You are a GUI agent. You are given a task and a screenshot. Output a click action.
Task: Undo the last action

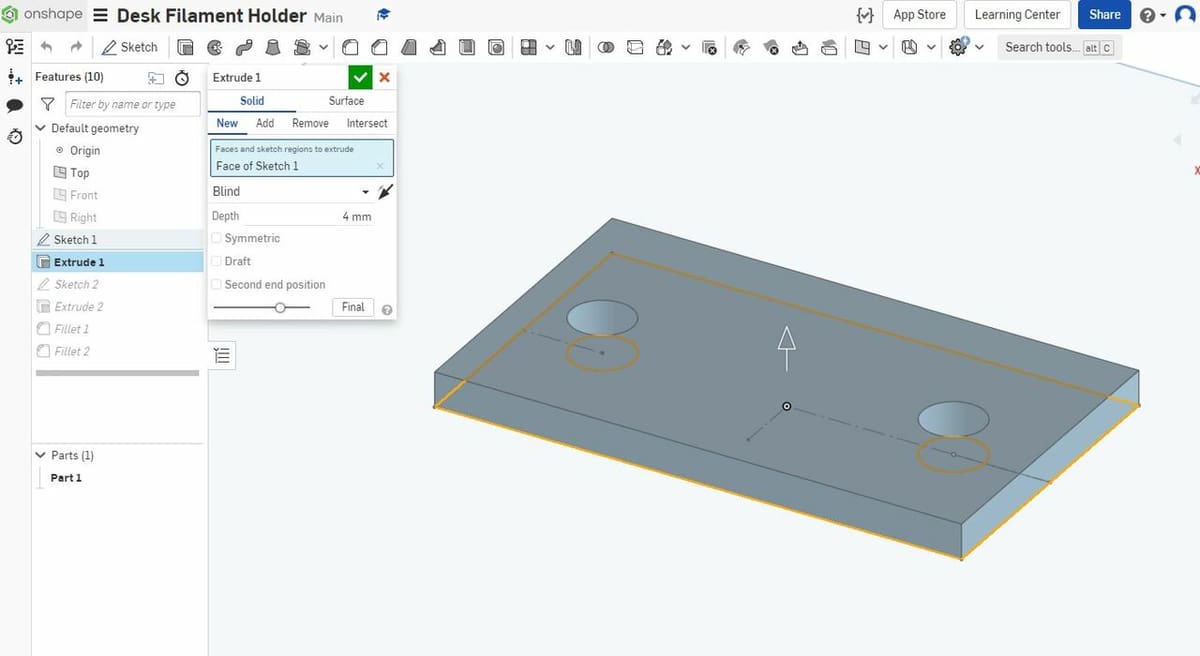pos(46,47)
